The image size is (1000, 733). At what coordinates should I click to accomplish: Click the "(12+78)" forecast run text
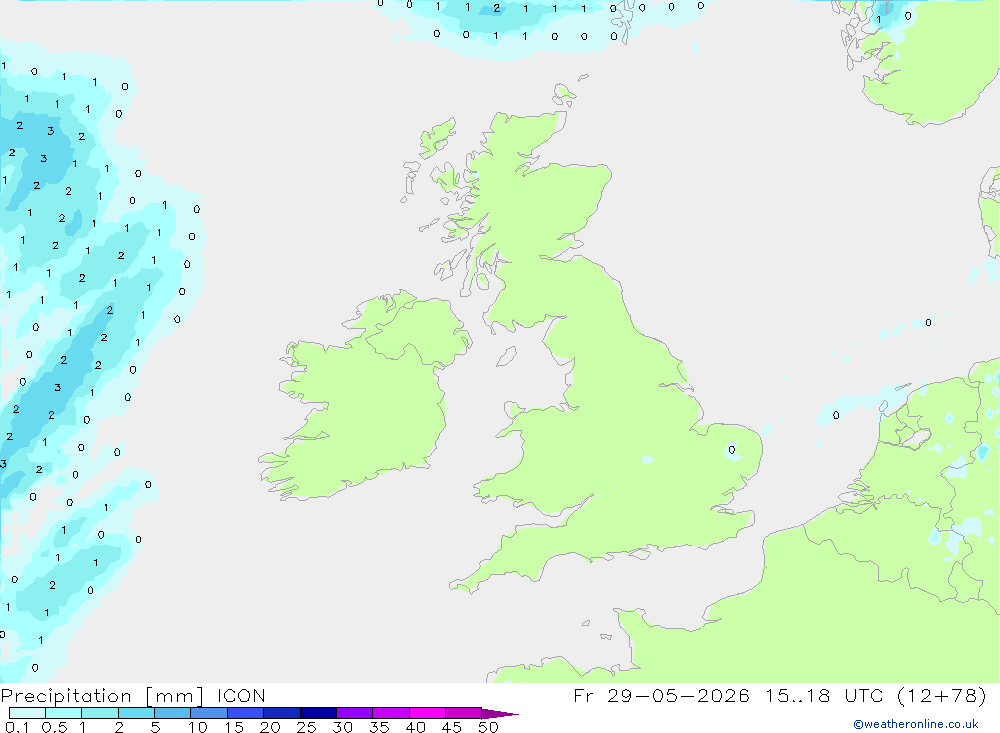click(941, 695)
